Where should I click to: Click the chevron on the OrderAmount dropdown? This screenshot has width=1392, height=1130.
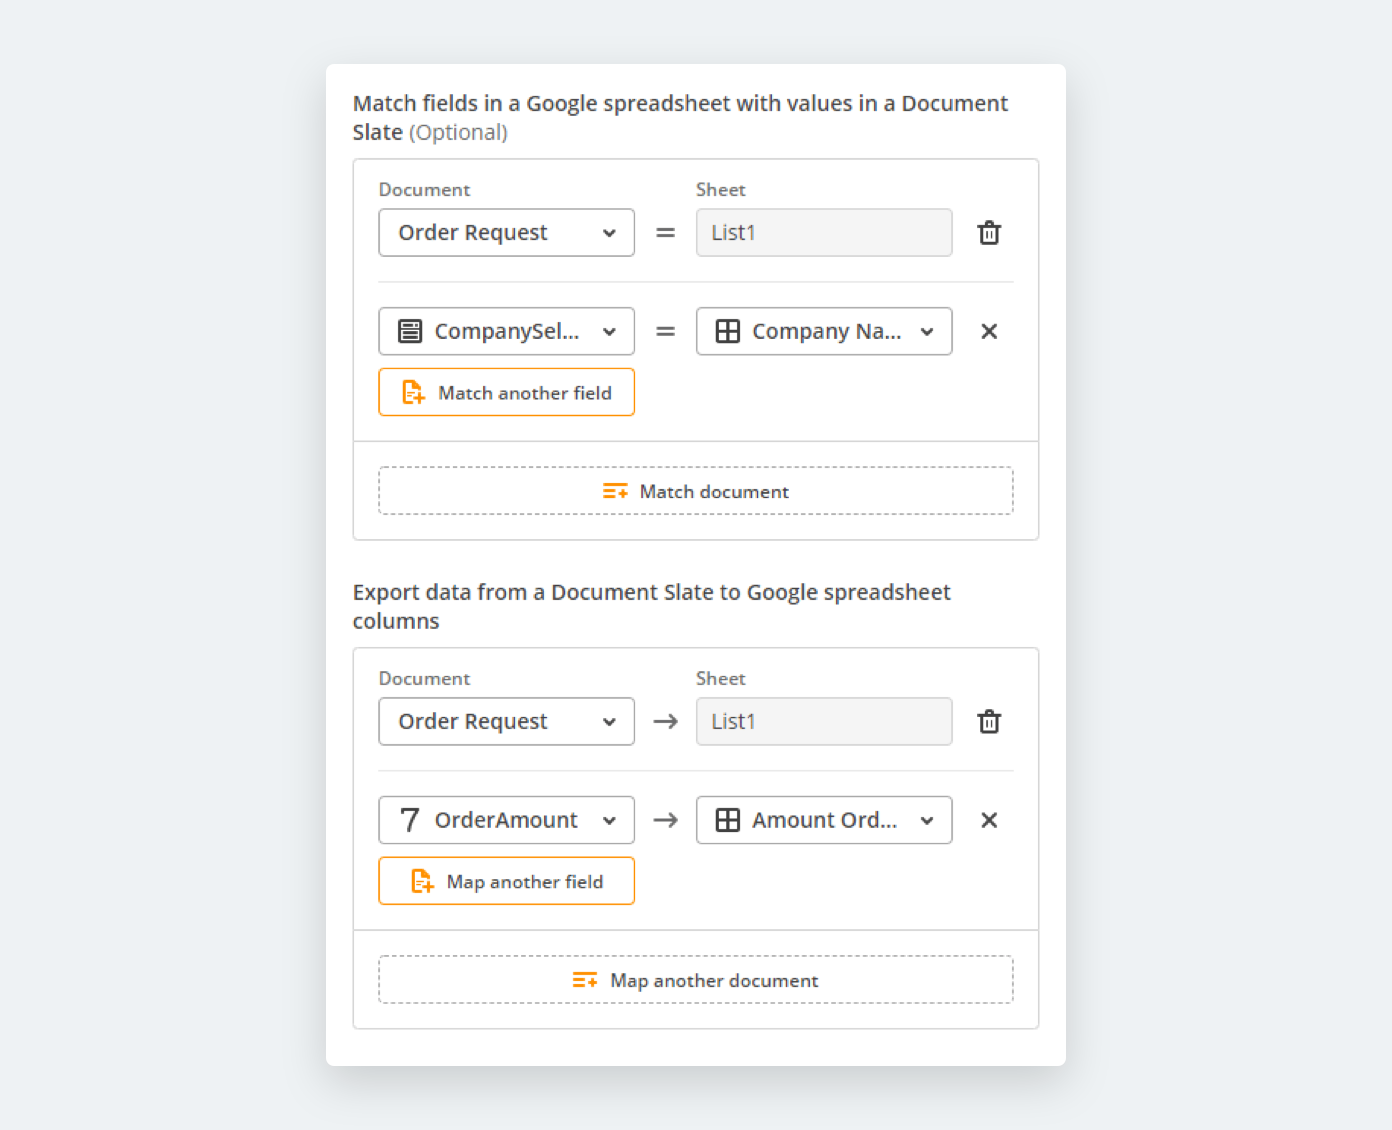click(609, 821)
